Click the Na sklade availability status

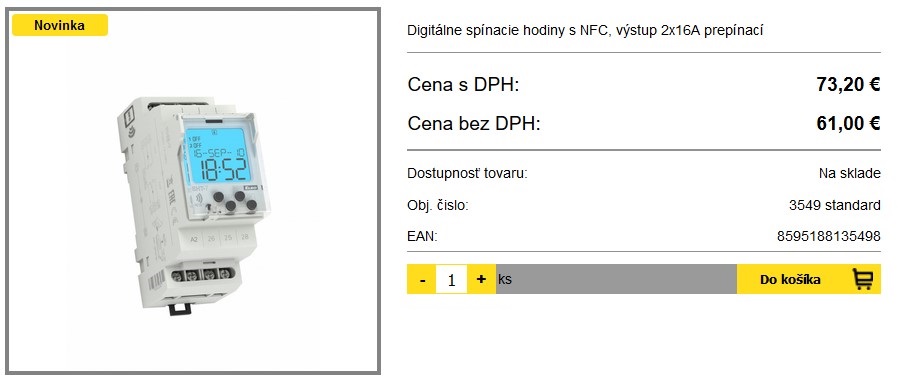850,173
